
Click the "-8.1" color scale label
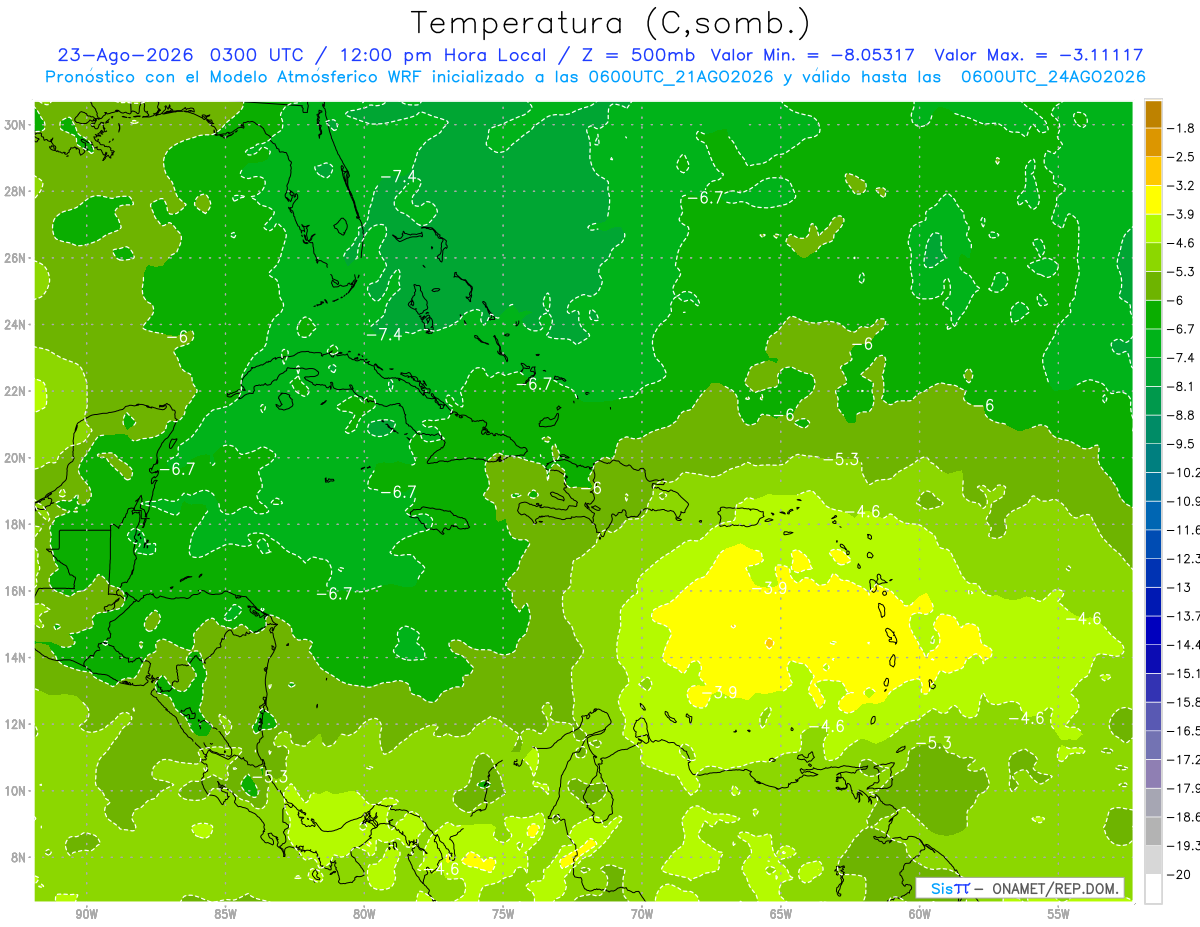coord(1181,386)
